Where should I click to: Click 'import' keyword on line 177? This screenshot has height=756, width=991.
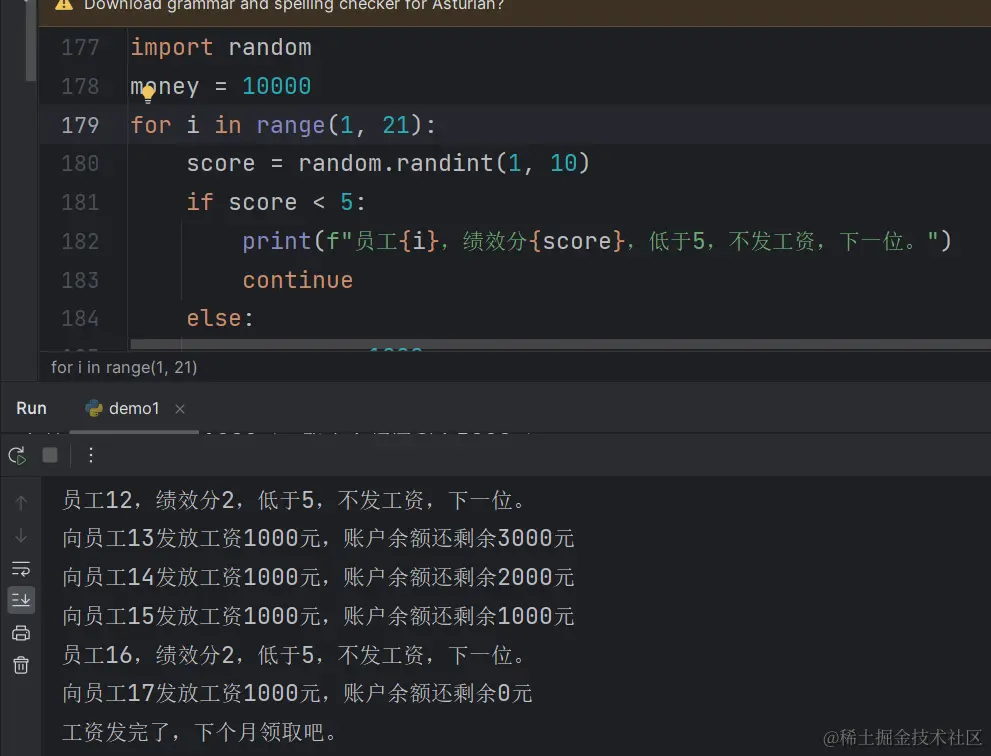[172, 48]
